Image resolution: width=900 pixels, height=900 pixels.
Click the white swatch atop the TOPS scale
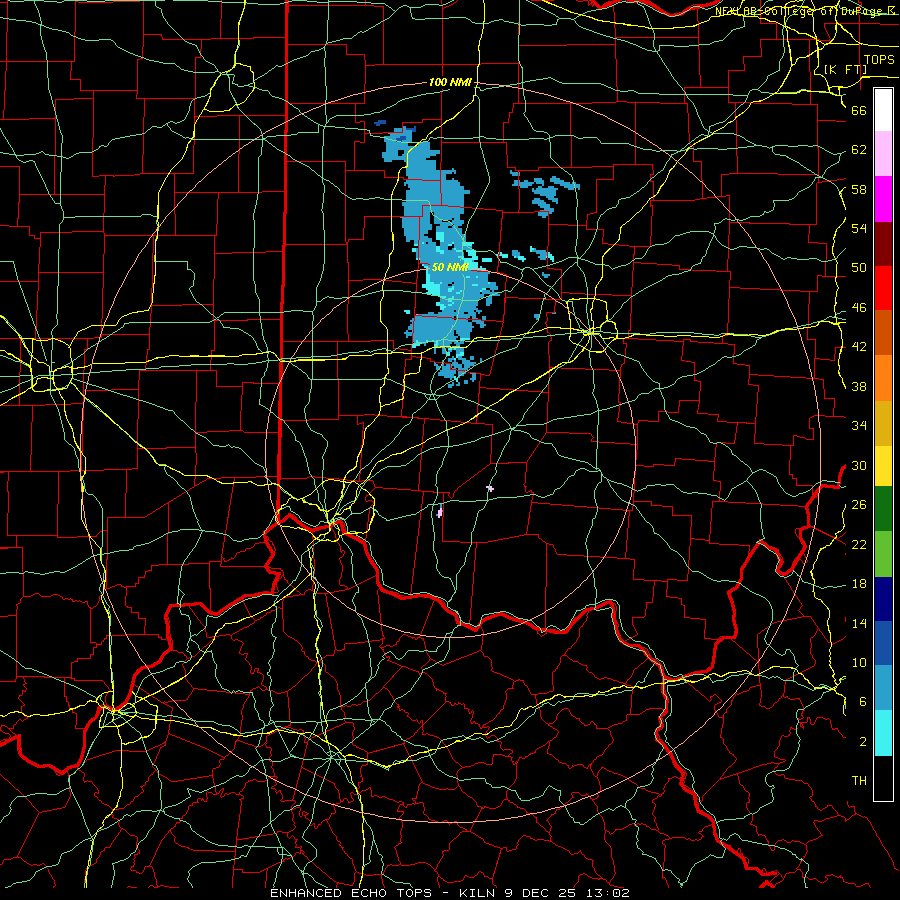point(883,110)
